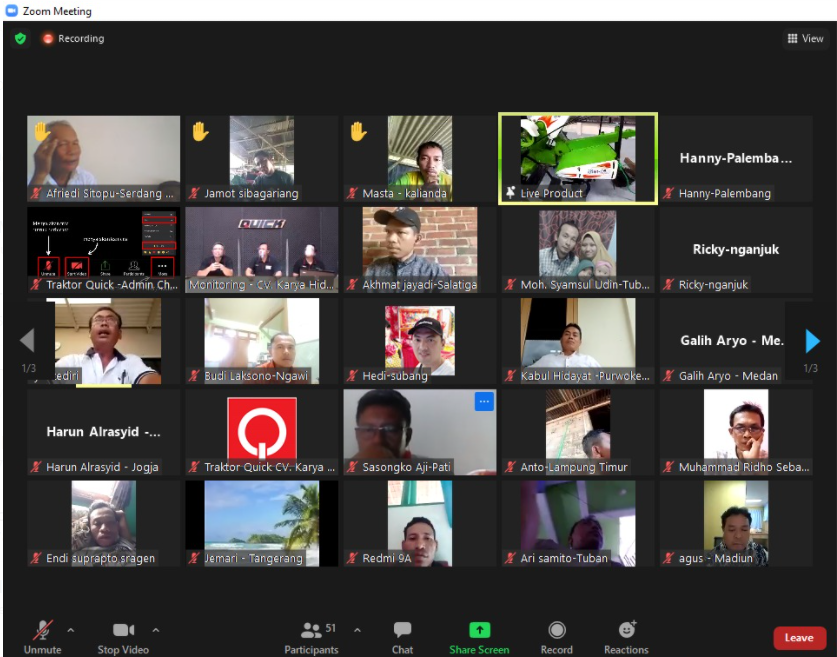The image size is (837, 657).
Task: Click the View grid icon top right
Action: [x=792, y=38]
